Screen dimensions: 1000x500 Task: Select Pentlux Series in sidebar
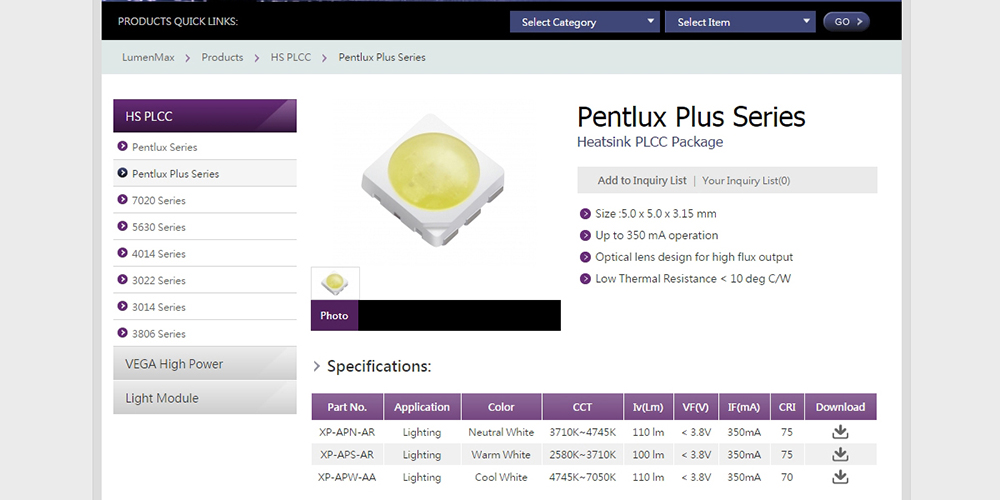point(205,147)
